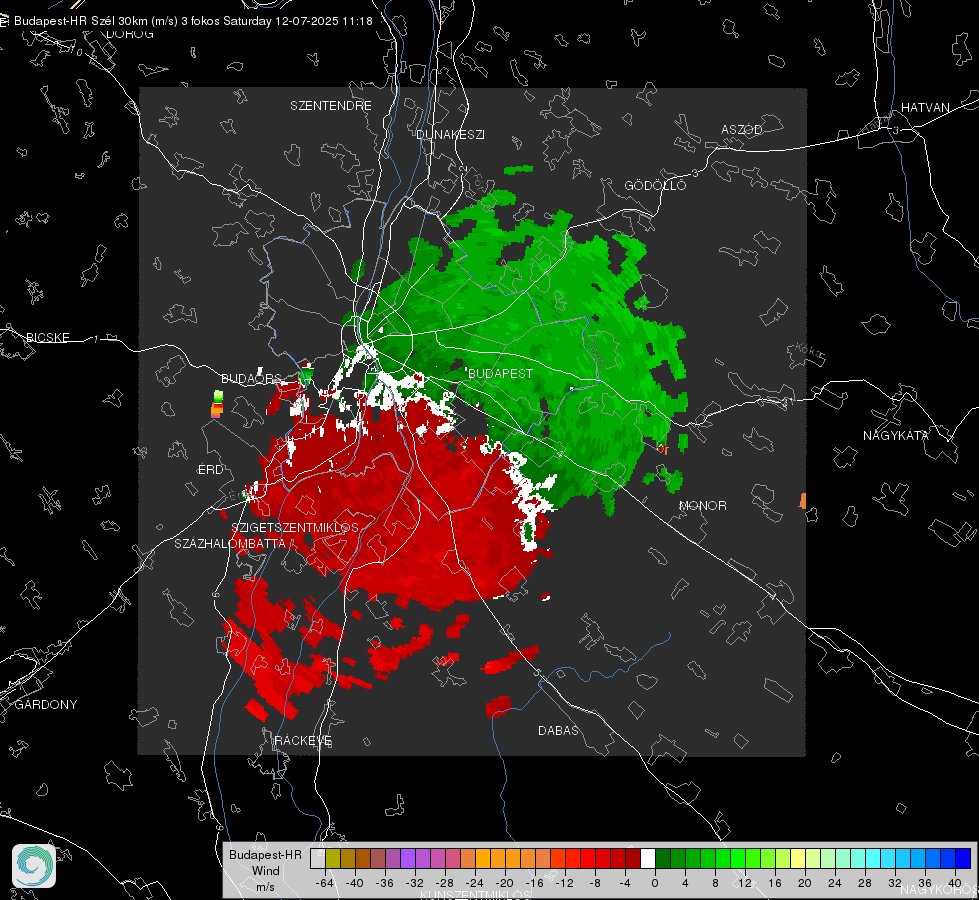This screenshot has width=979, height=900.
Task: Click the SZÁZHALOMBATTA map label
Action: (230, 543)
